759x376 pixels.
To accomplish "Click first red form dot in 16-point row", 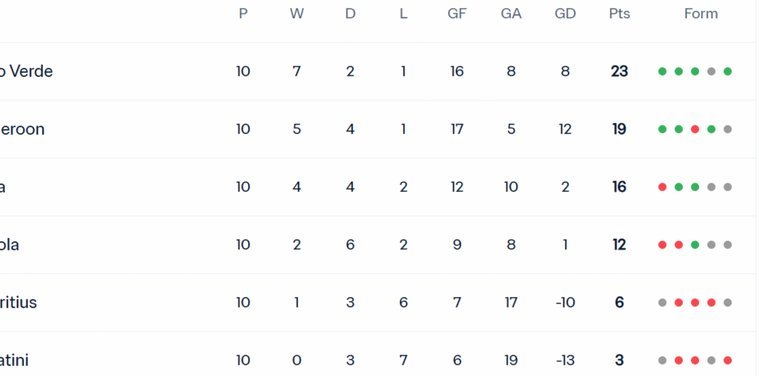I will click(662, 187).
